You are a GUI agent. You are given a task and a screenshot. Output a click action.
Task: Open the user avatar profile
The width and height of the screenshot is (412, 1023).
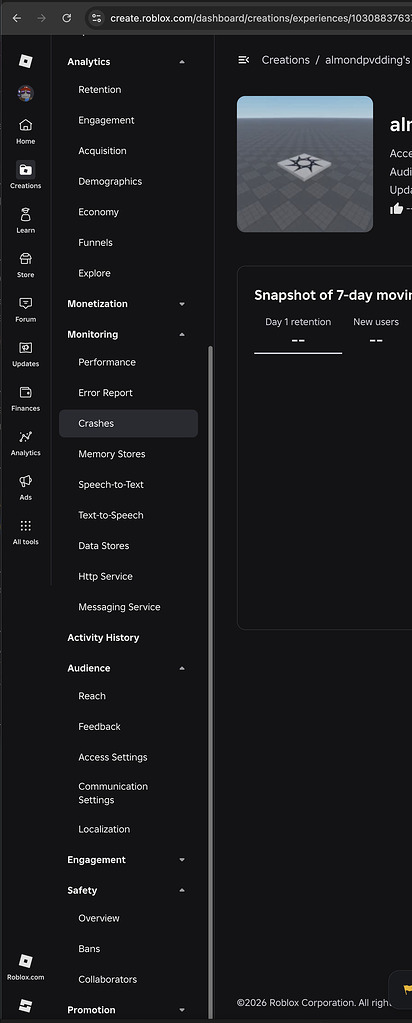tap(25, 93)
